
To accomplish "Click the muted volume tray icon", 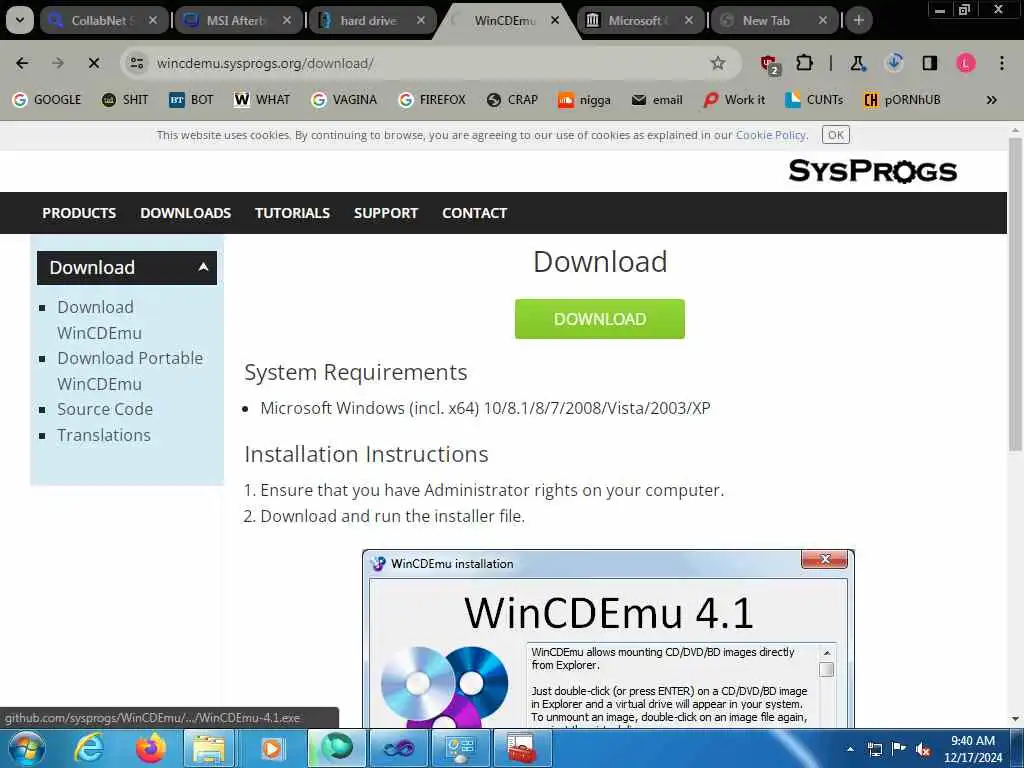I will pyautogui.click(x=923, y=750).
